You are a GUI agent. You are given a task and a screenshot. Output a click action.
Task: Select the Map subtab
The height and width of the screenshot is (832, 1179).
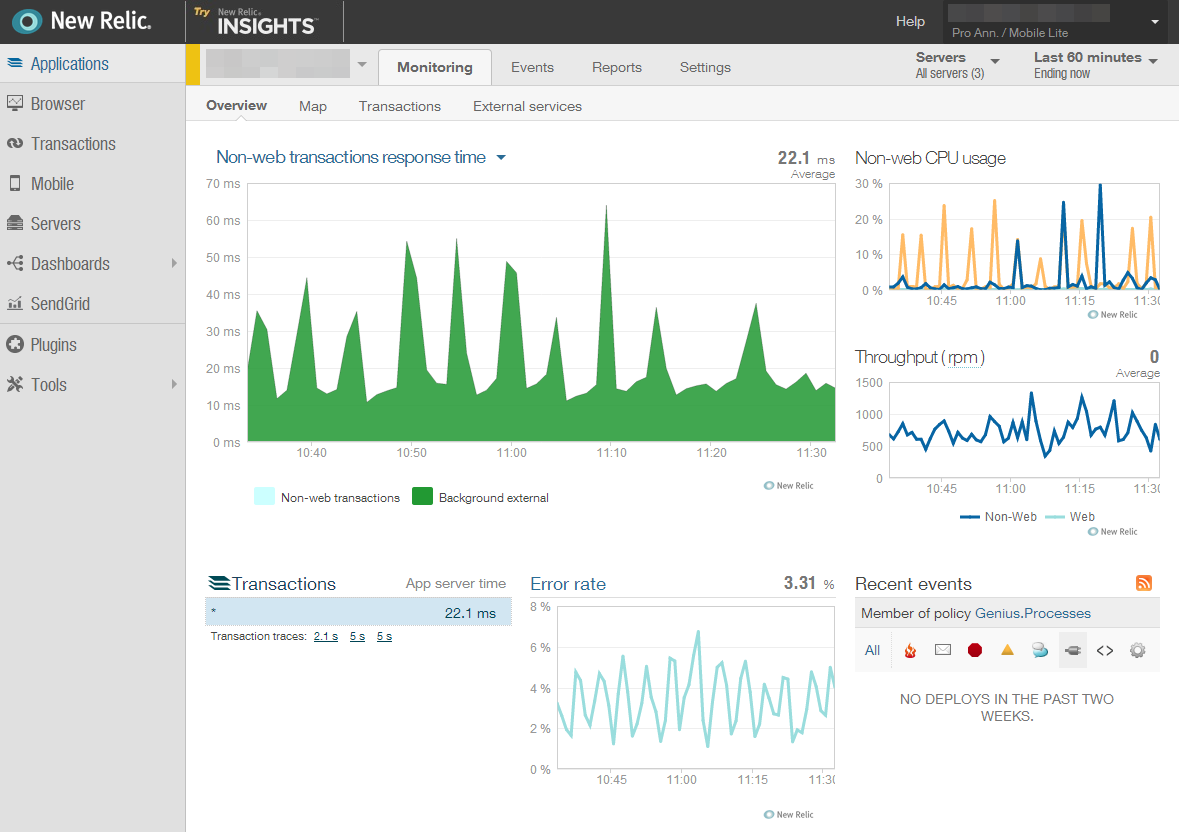click(313, 106)
